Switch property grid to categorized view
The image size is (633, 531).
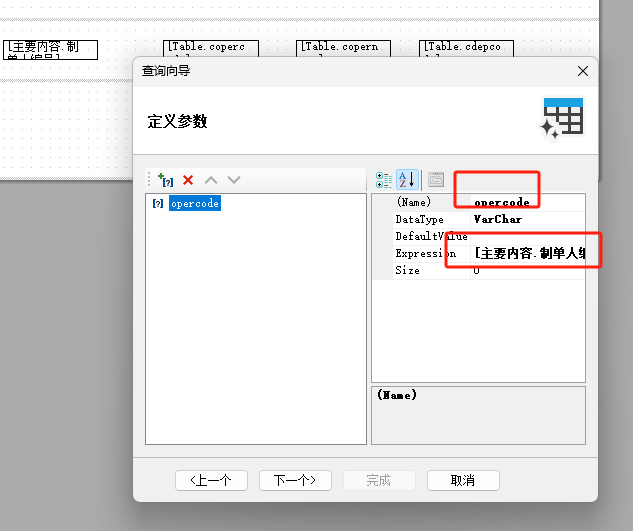384,180
